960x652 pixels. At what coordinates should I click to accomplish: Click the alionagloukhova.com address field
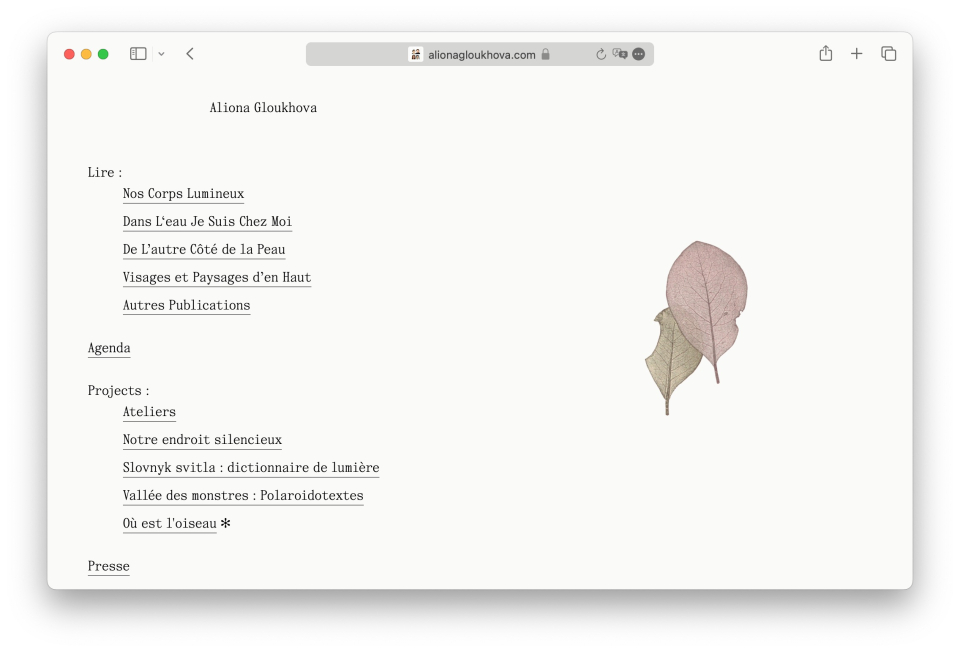(480, 54)
